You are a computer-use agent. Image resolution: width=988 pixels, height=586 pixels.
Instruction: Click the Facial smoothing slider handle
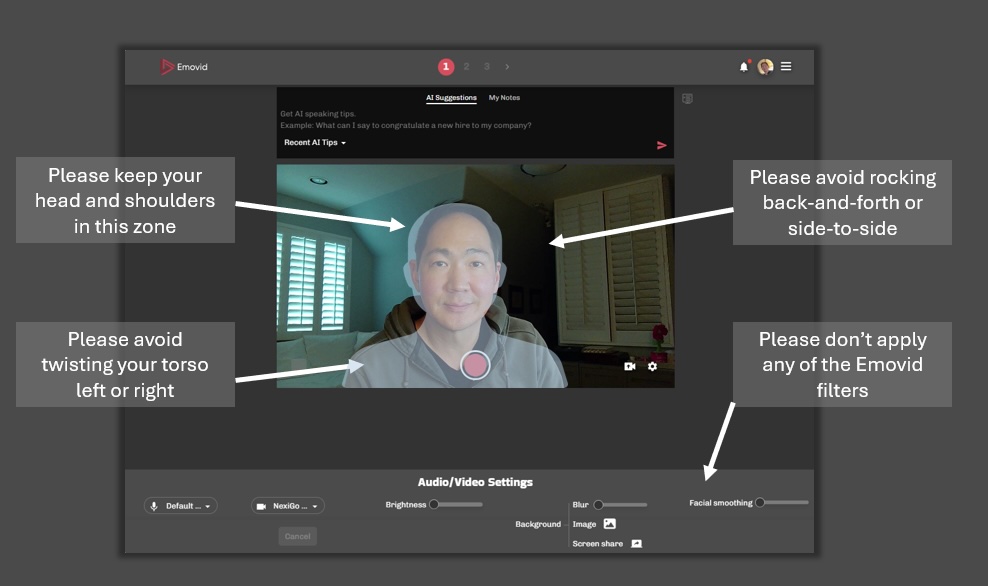(x=760, y=503)
